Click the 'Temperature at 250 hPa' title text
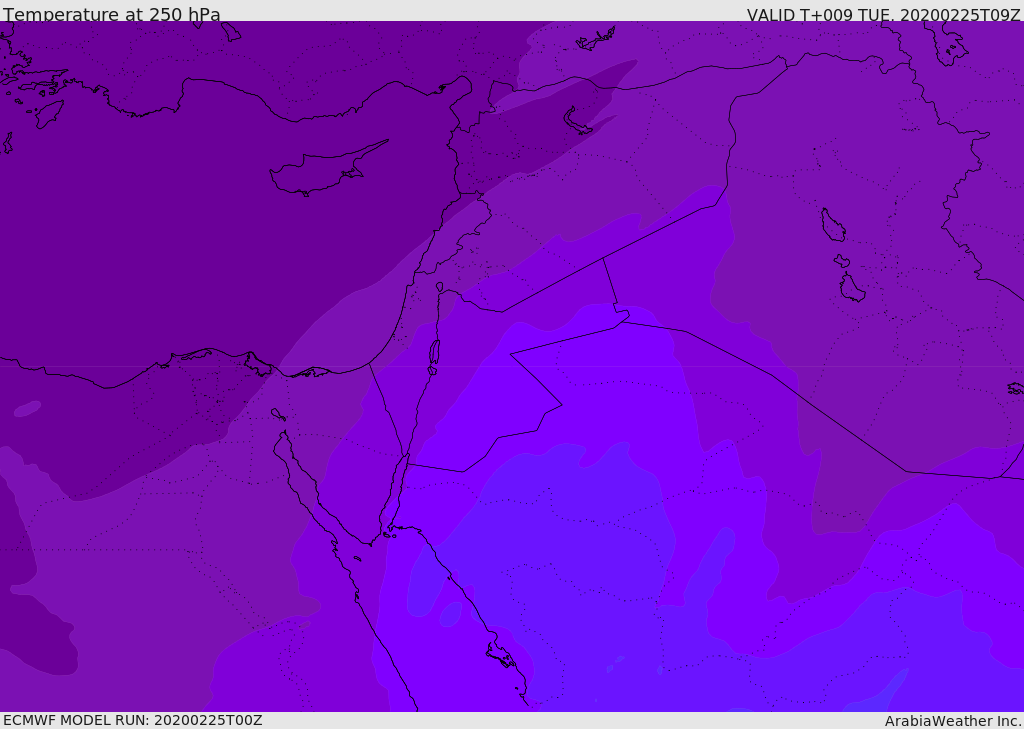 [x=112, y=14]
